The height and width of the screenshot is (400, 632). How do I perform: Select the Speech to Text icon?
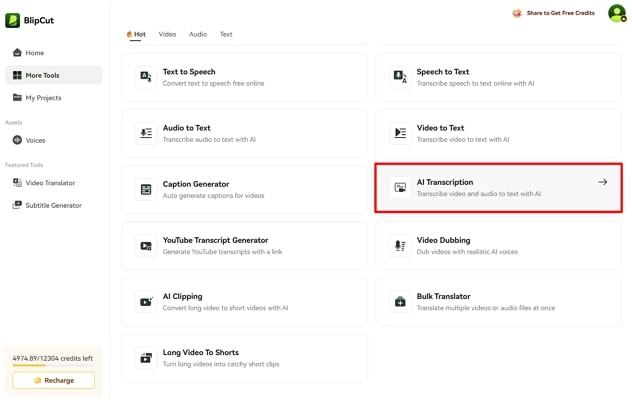coord(400,77)
